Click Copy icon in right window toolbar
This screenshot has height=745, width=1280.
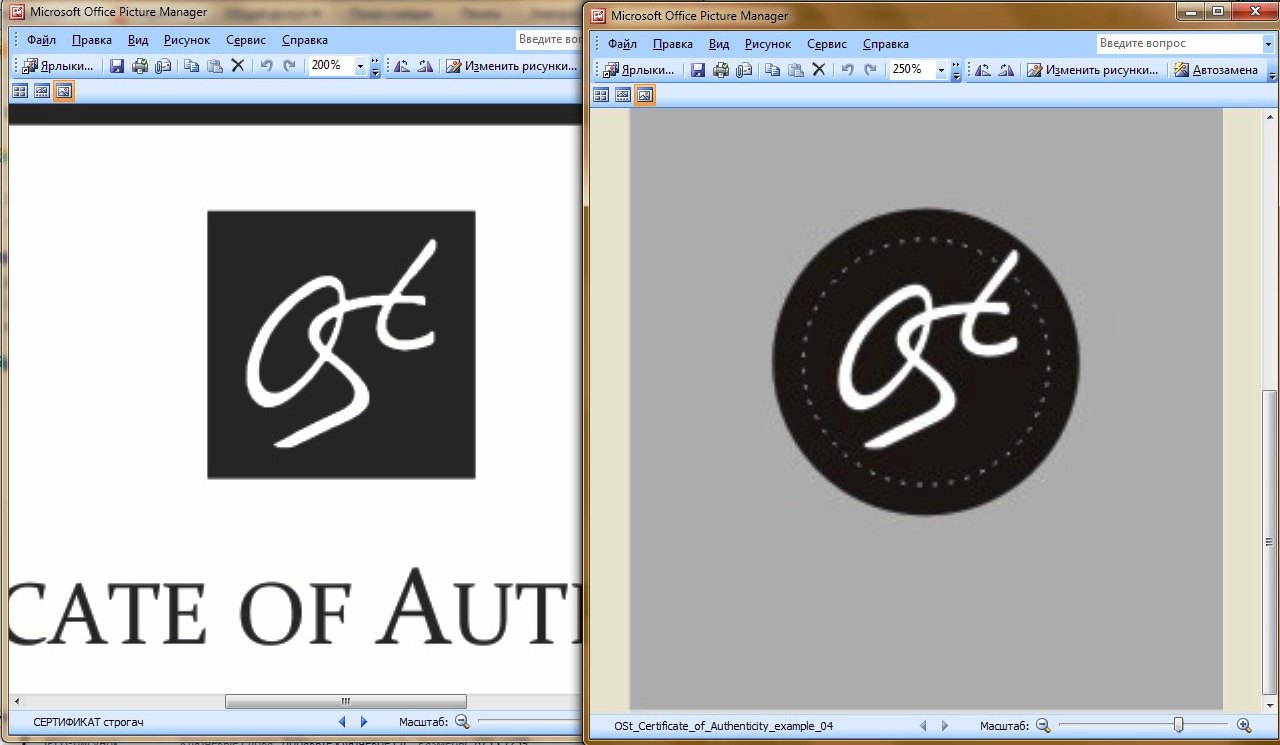click(773, 70)
